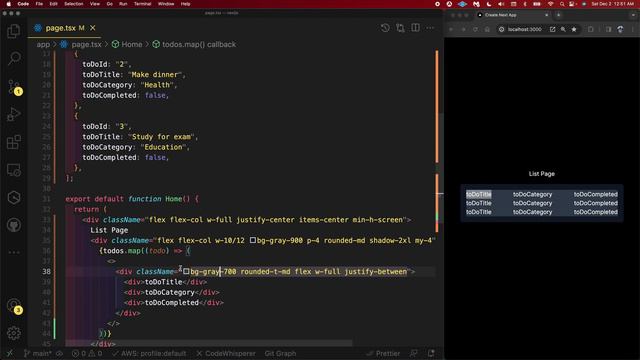The height and width of the screenshot is (360, 640).
Task: Open the Remote Explorer view
Action: (14, 170)
